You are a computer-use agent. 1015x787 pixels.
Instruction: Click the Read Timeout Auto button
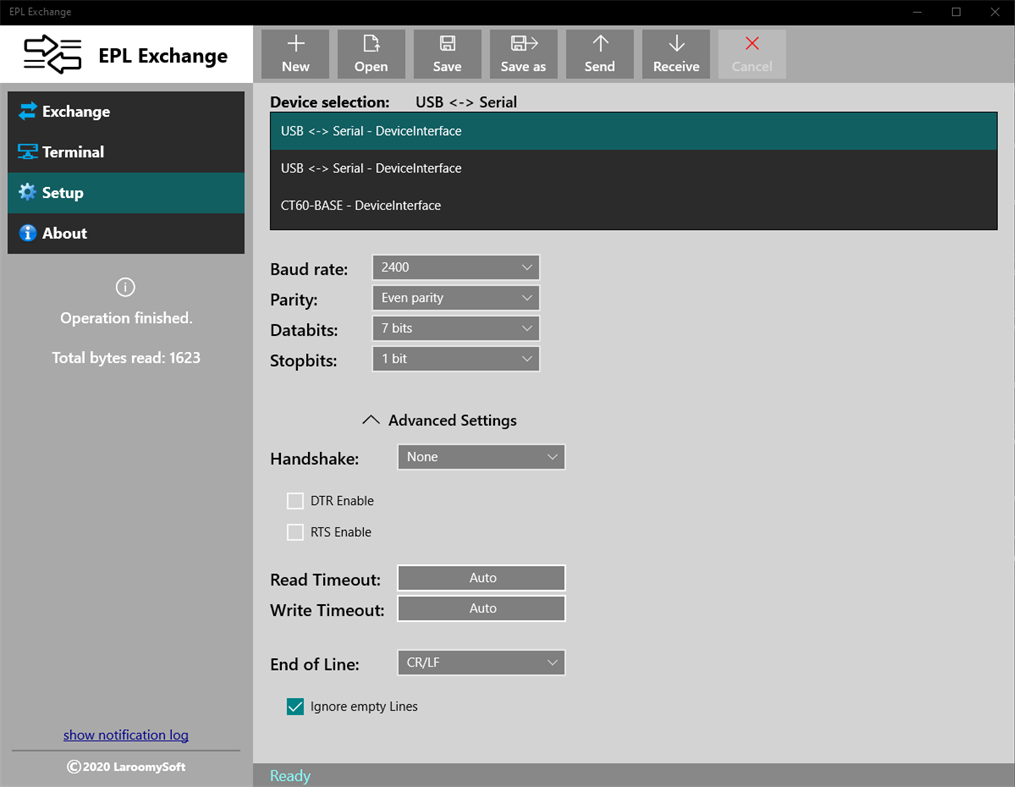pyautogui.click(x=481, y=577)
